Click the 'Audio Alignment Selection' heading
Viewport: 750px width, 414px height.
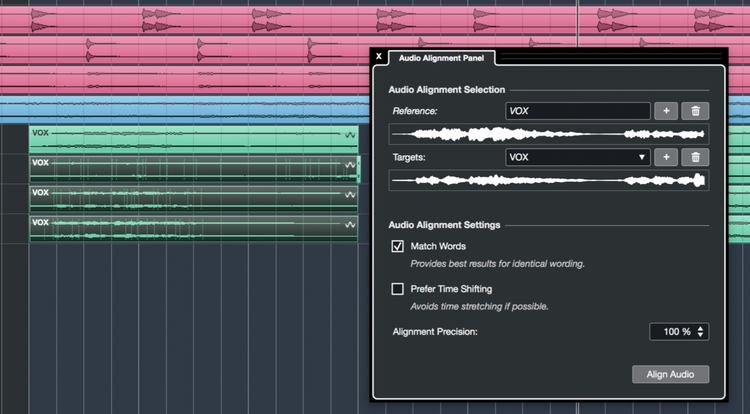point(447,89)
